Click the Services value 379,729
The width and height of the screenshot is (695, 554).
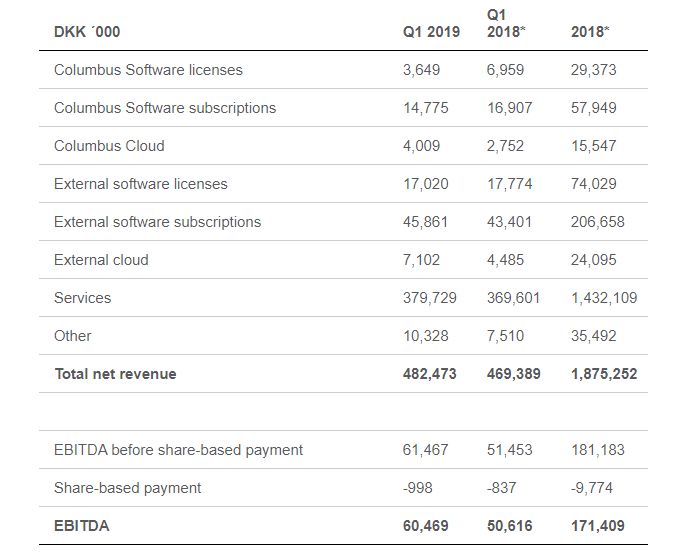coord(429,298)
